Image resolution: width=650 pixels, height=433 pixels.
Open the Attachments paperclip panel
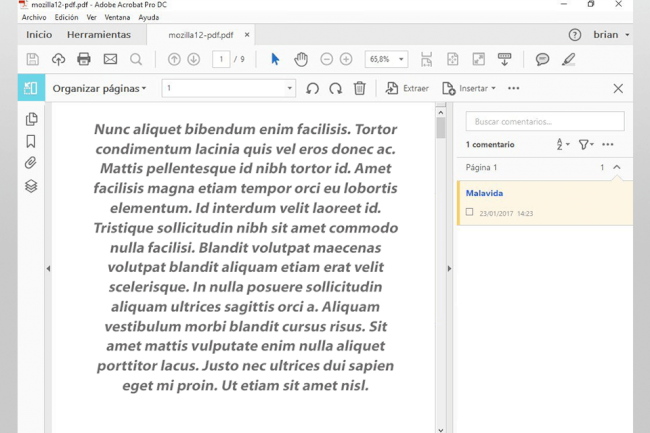(x=31, y=164)
